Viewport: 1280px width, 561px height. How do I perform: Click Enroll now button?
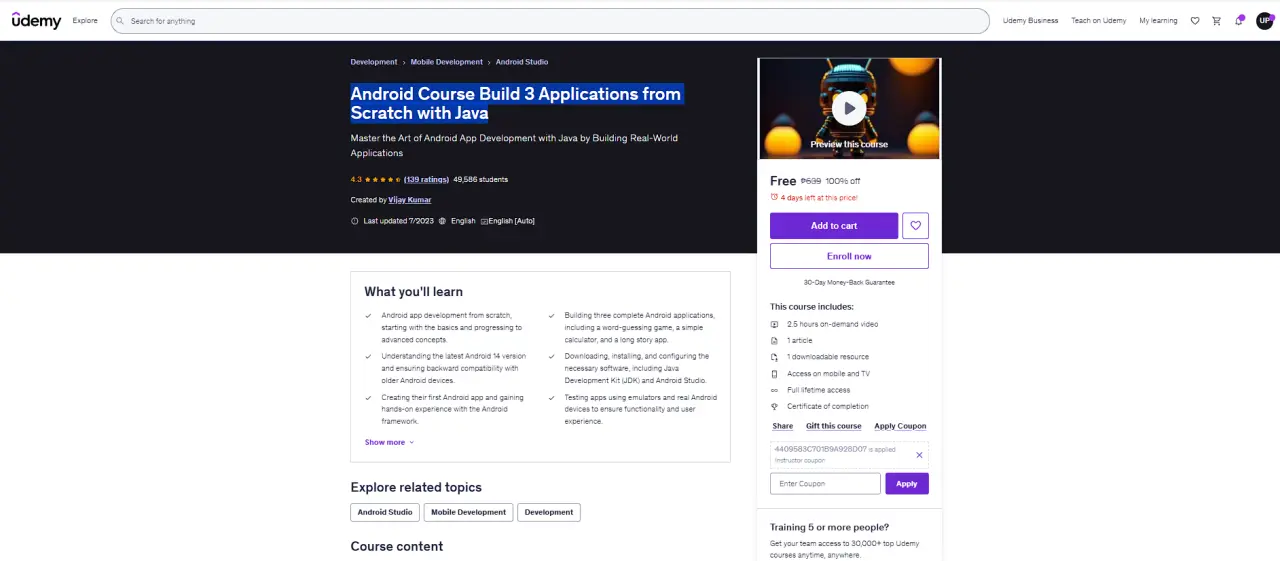(x=849, y=256)
